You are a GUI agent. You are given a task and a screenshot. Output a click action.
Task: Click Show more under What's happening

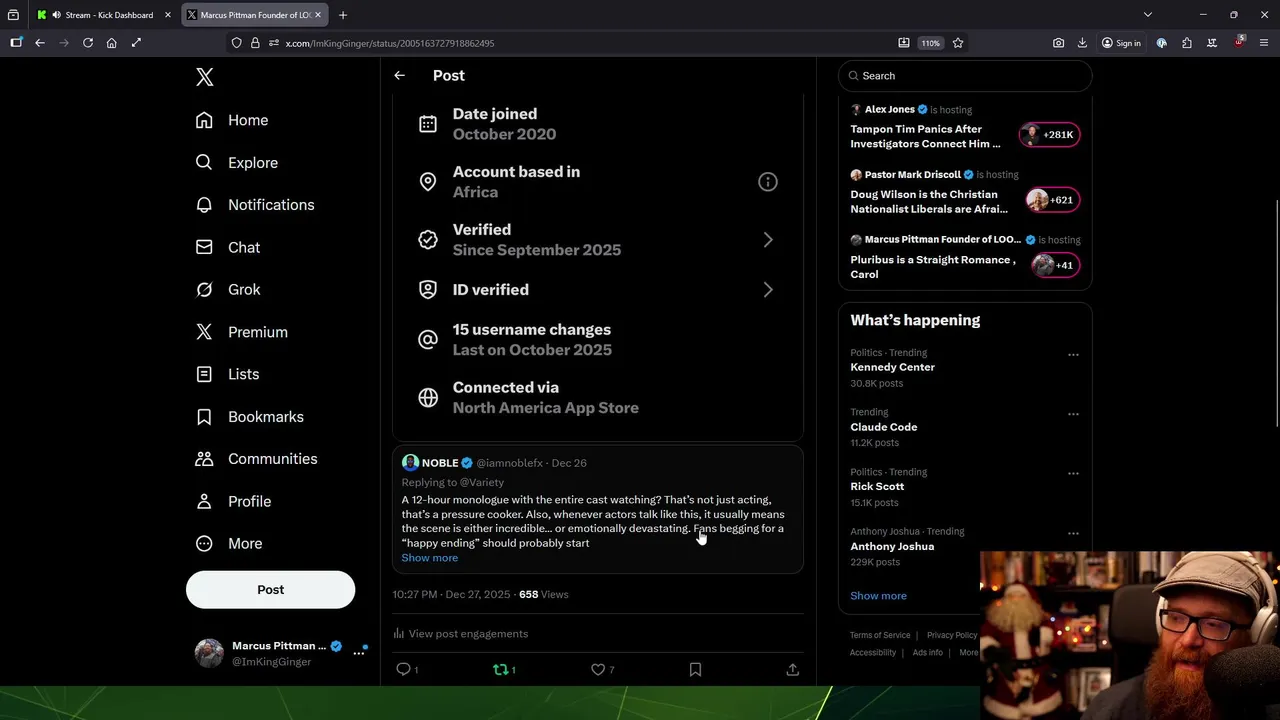click(878, 596)
